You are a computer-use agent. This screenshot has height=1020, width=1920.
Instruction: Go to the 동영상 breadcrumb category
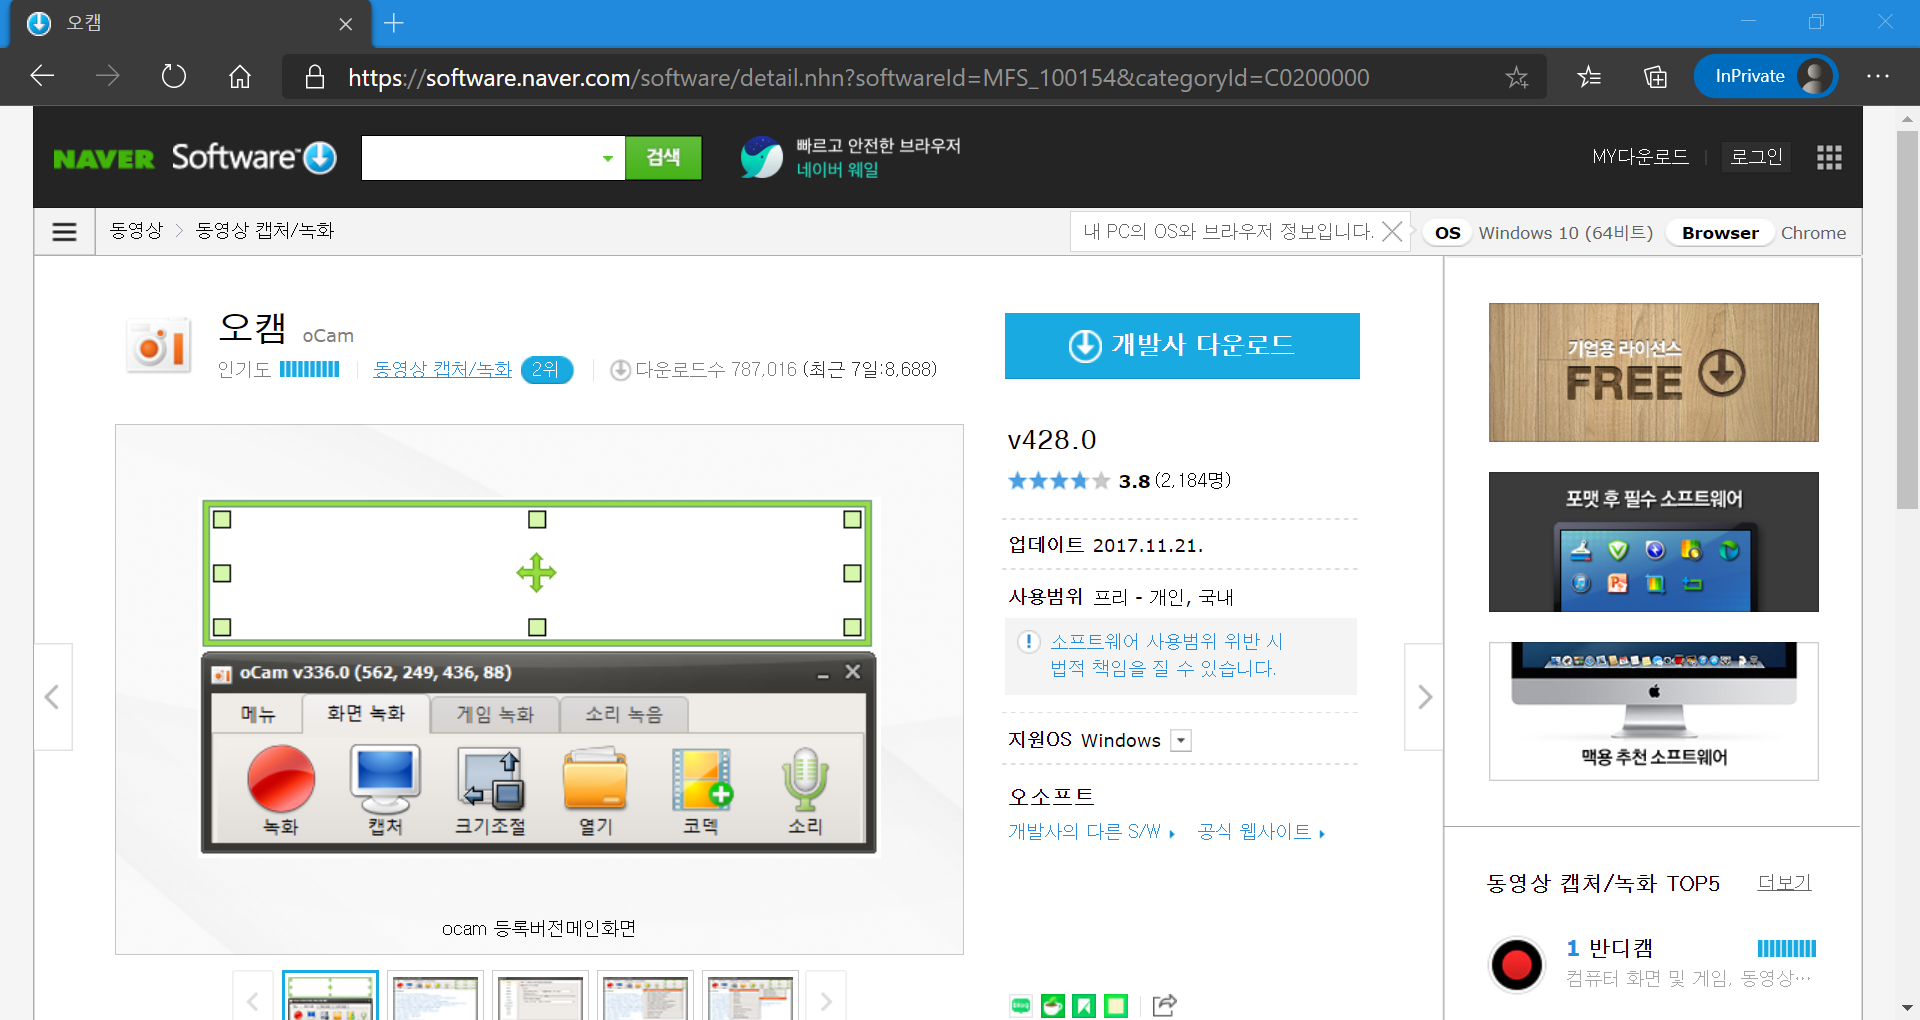pos(136,231)
